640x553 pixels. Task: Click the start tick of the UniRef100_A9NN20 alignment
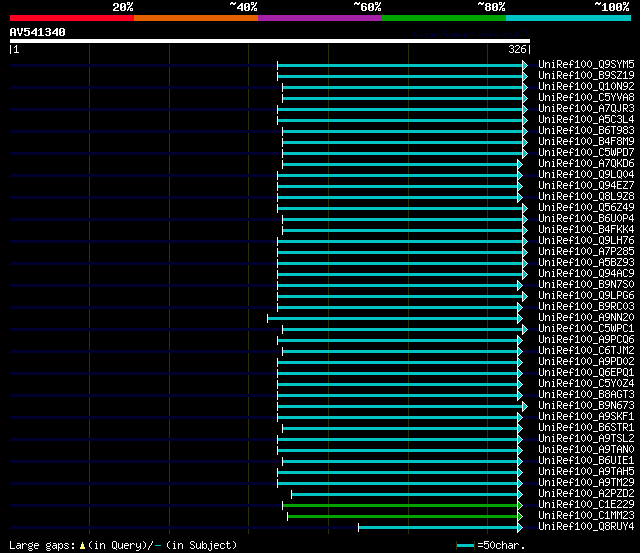pos(267,318)
